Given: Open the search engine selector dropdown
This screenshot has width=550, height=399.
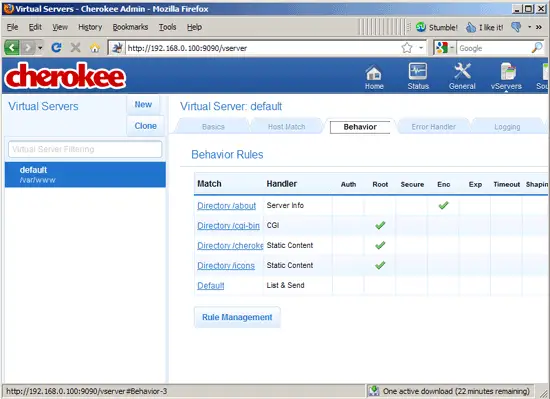Looking at the screenshot, I should pyautogui.click(x=452, y=48).
